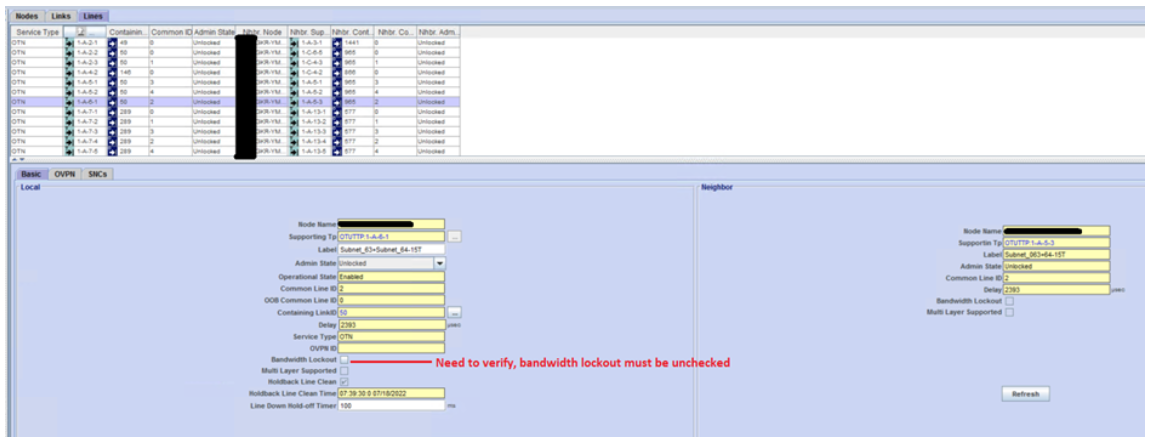
Task: Open the Admin State dropdown arrow
Action: 439,262
